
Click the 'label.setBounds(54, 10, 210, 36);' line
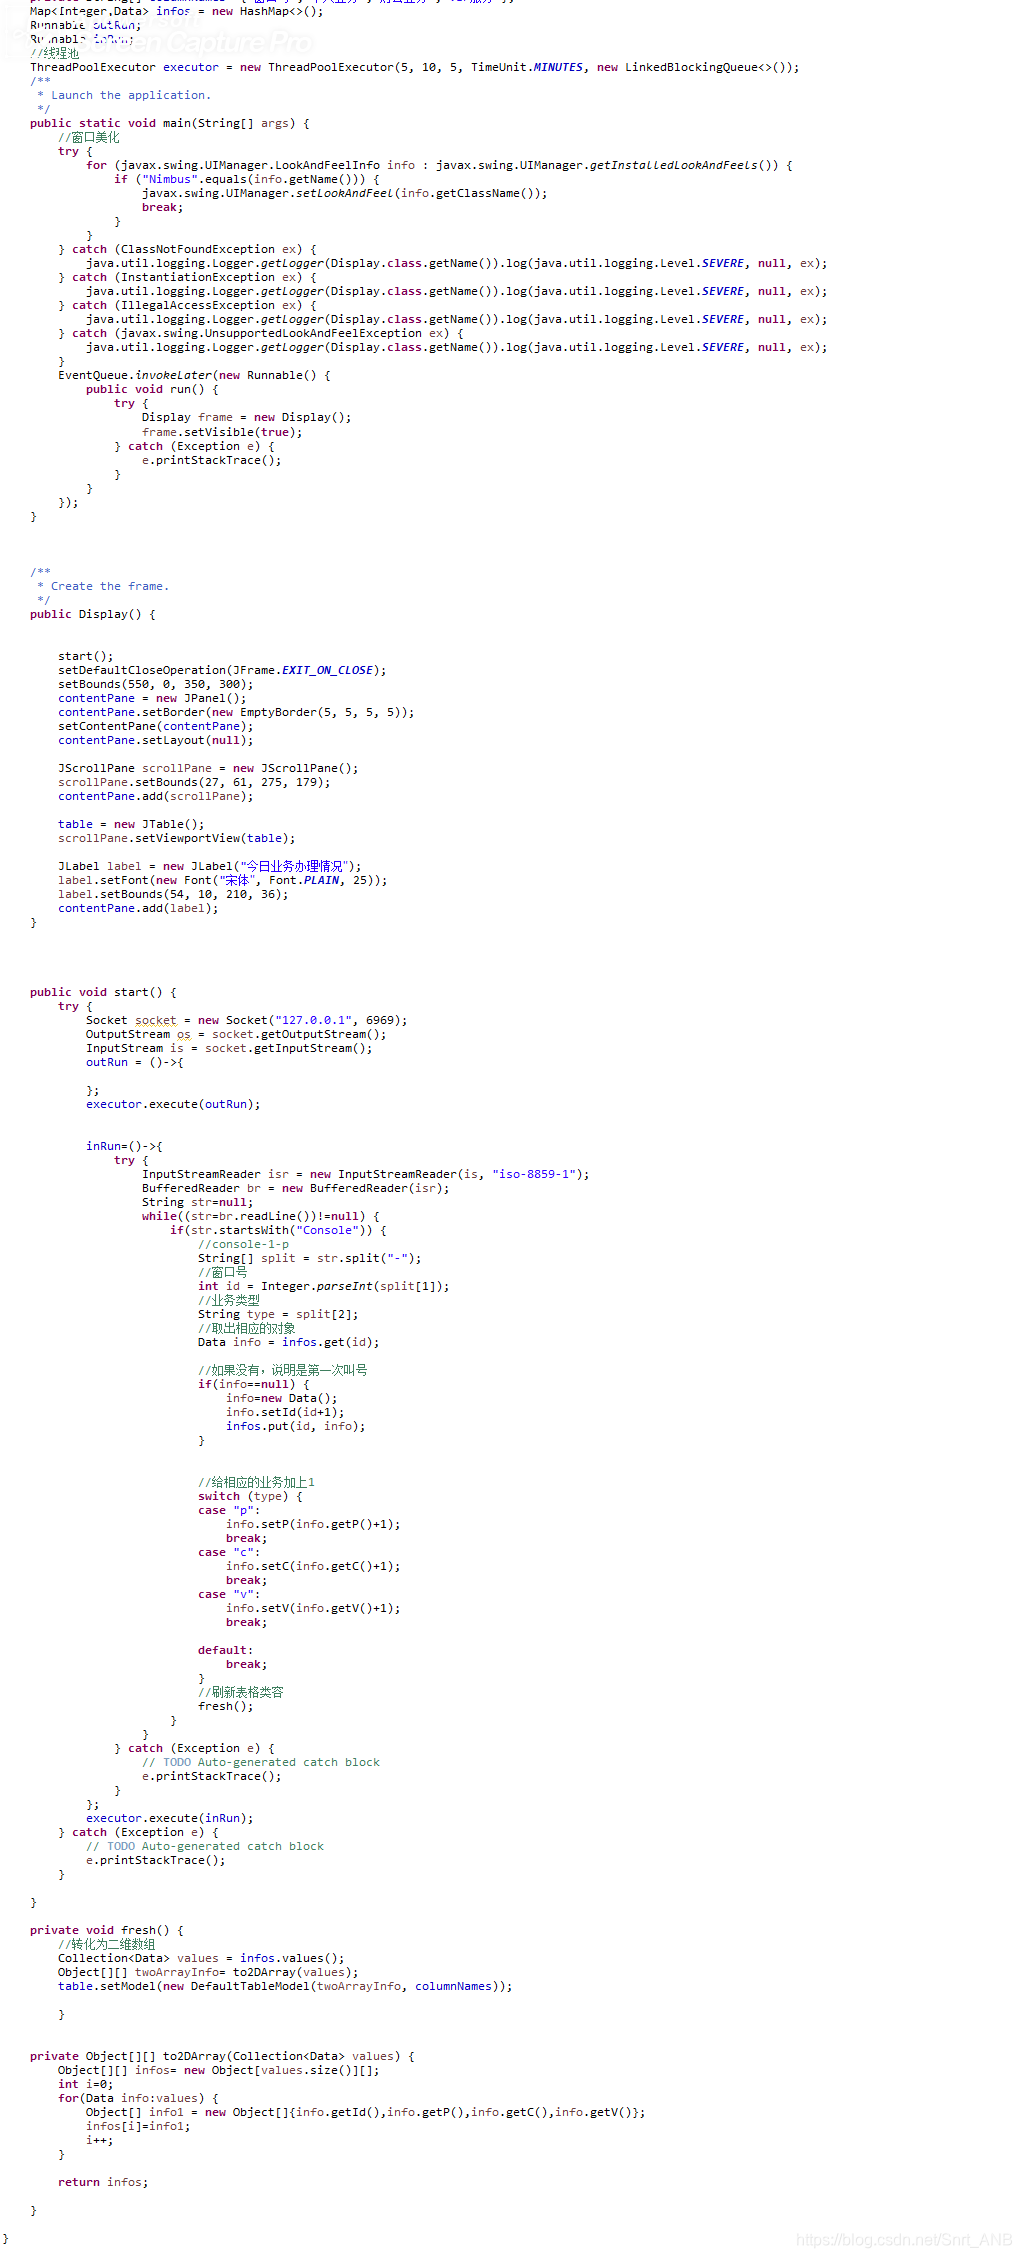[173, 894]
